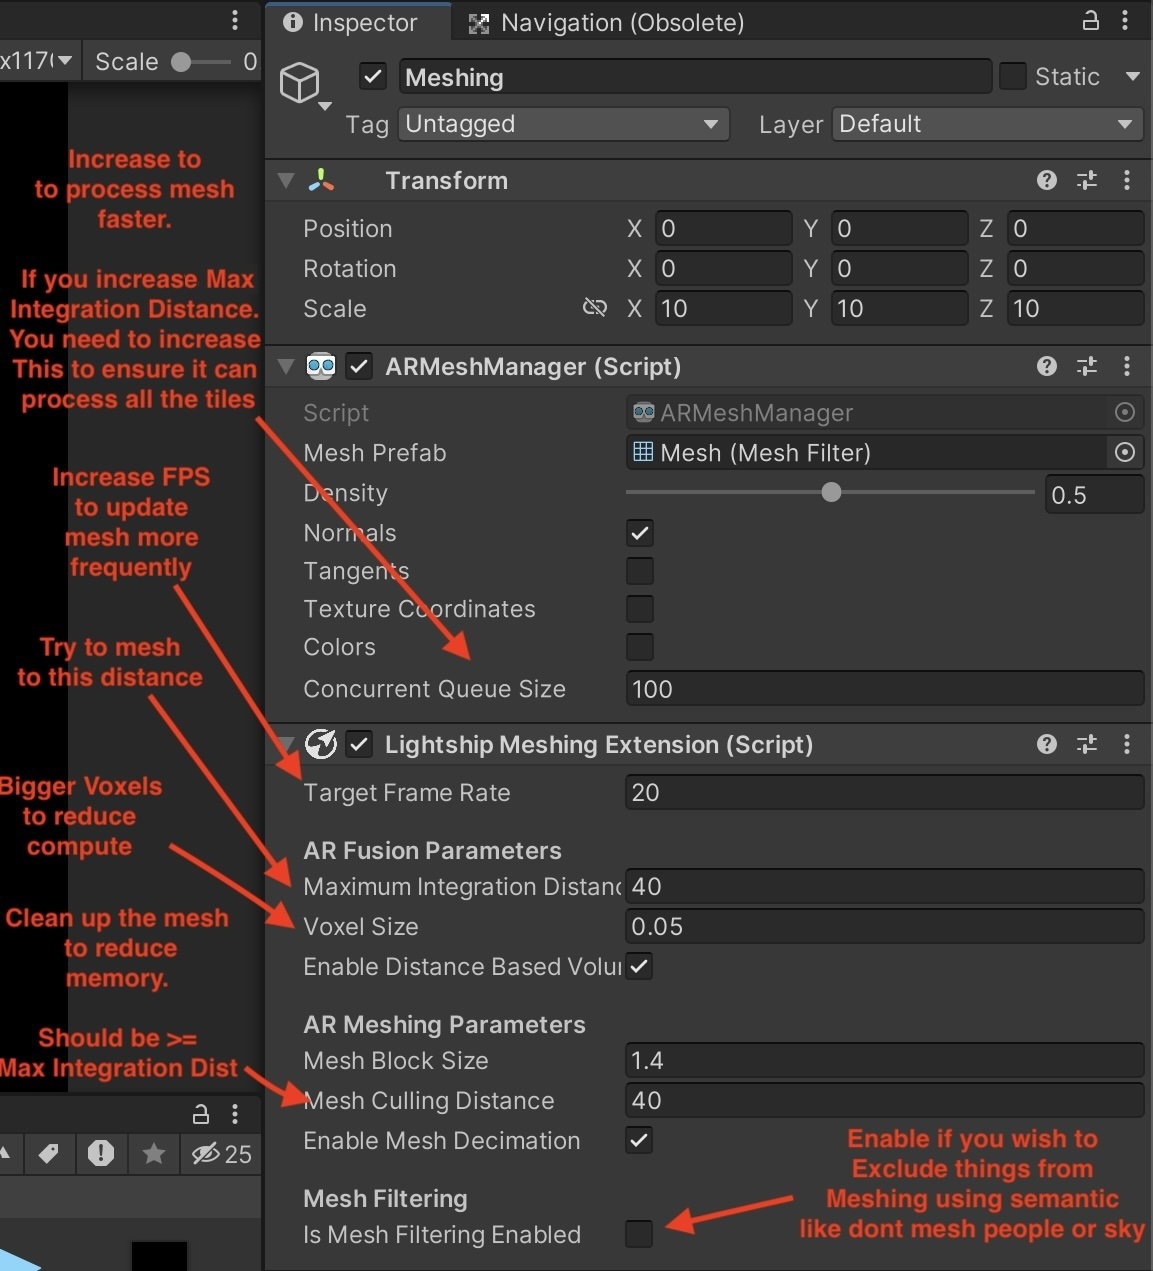Click the Concurrent Queue Size input field
Image resolution: width=1153 pixels, height=1271 pixels.
click(x=884, y=689)
